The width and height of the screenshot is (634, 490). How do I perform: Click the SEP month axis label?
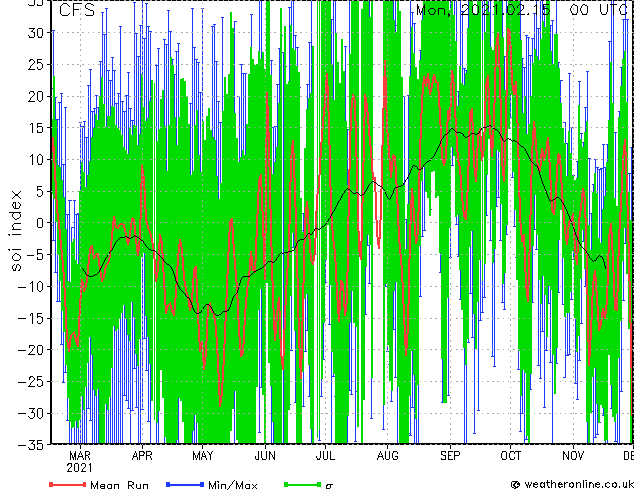click(x=450, y=456)
